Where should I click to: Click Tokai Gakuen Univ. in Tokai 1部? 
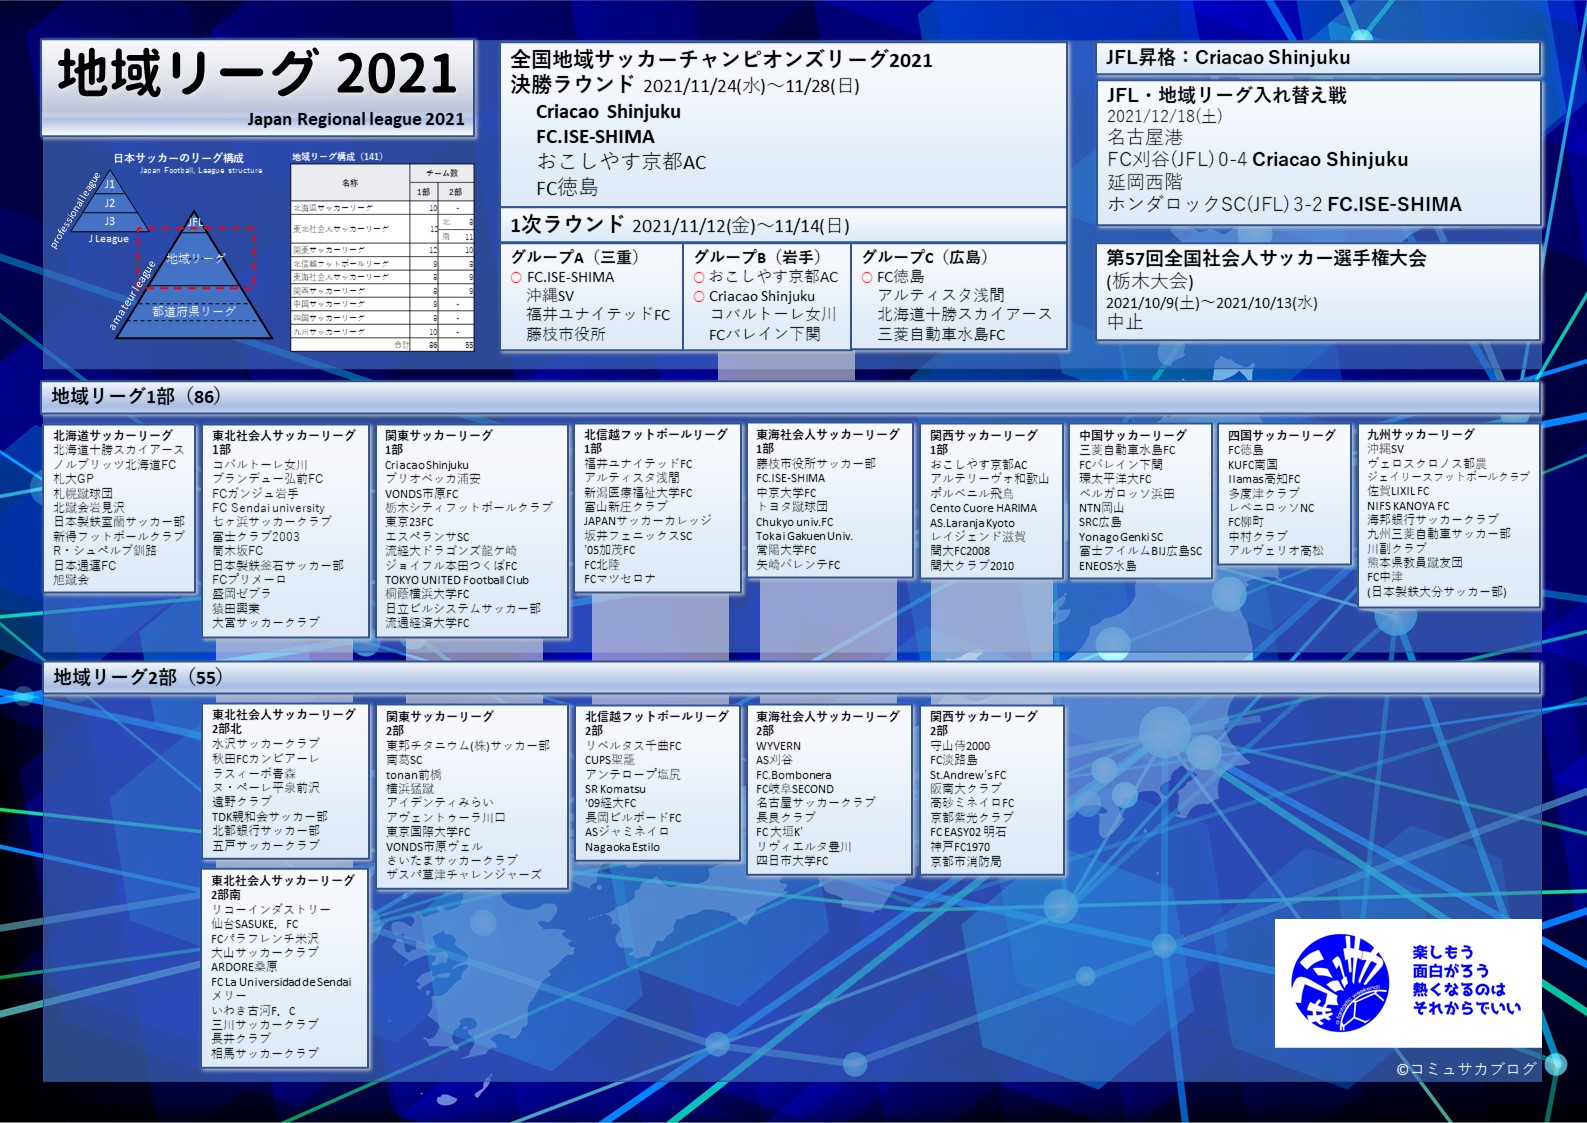point(804,536)
